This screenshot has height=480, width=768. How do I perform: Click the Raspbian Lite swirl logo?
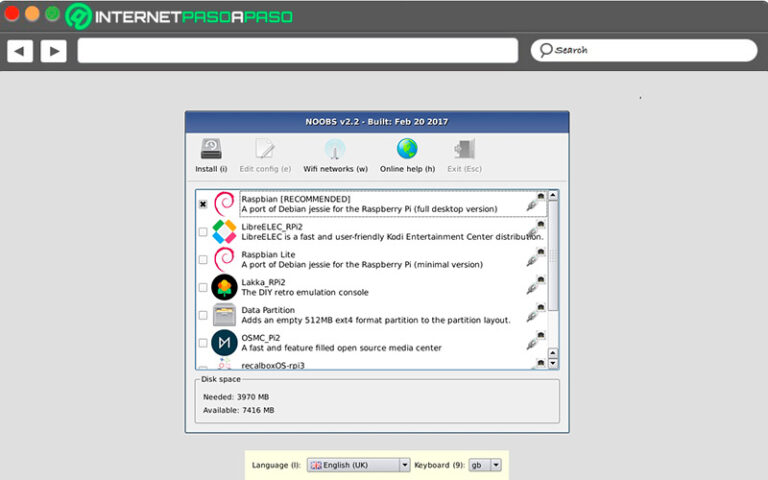pyautogui.click(x=224, y=260)
